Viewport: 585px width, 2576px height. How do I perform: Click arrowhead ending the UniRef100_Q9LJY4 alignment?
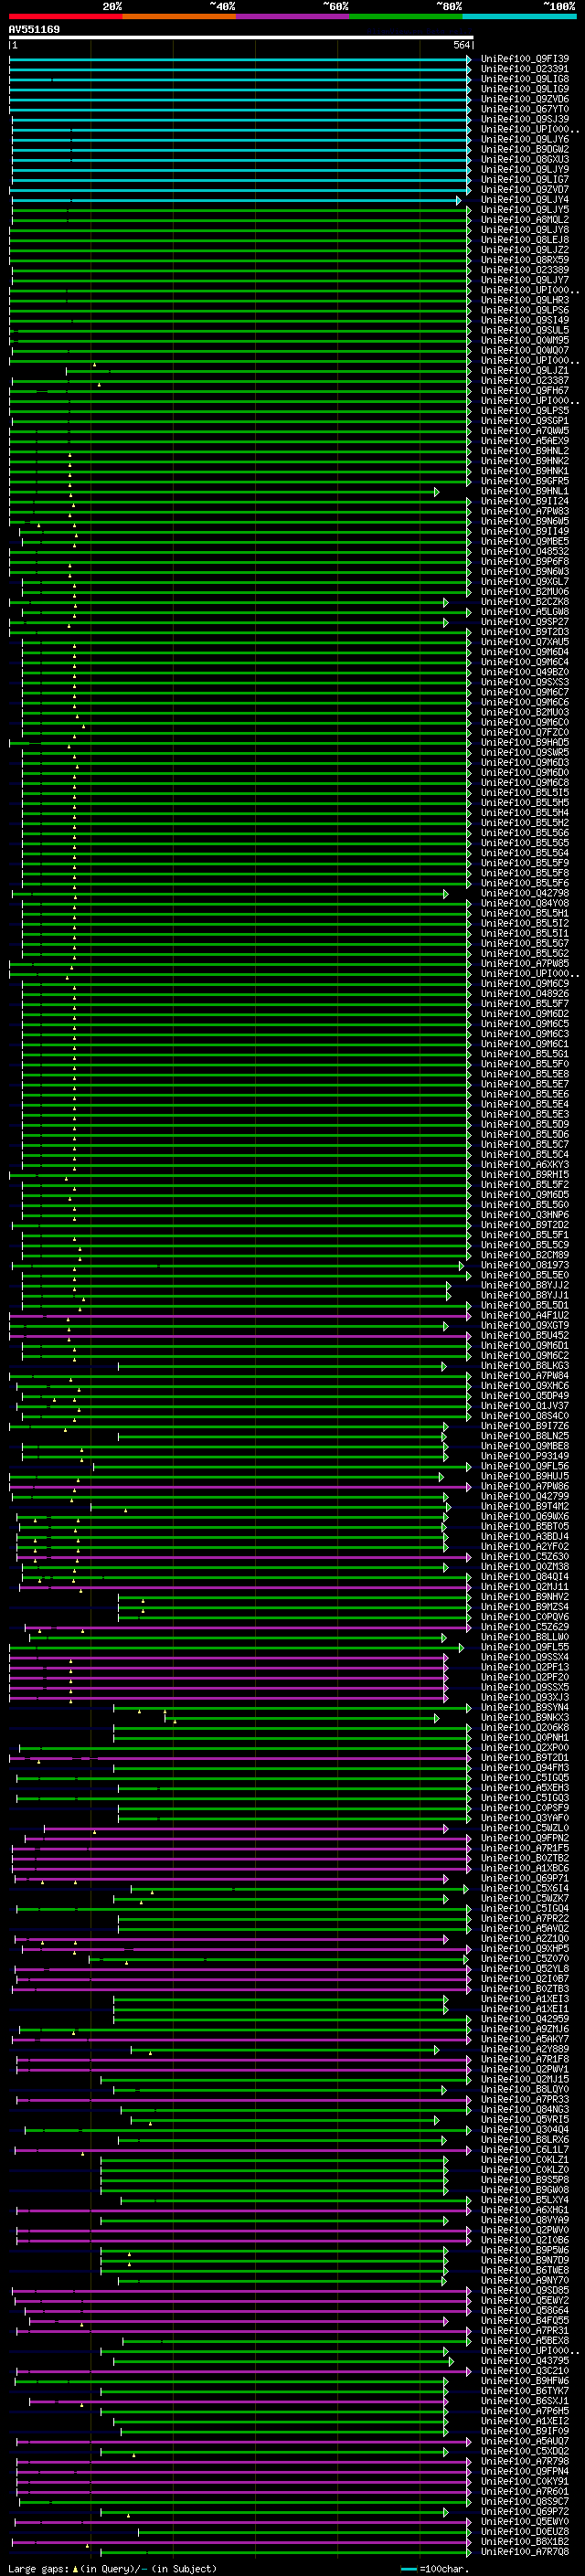[x=459, y=200]
